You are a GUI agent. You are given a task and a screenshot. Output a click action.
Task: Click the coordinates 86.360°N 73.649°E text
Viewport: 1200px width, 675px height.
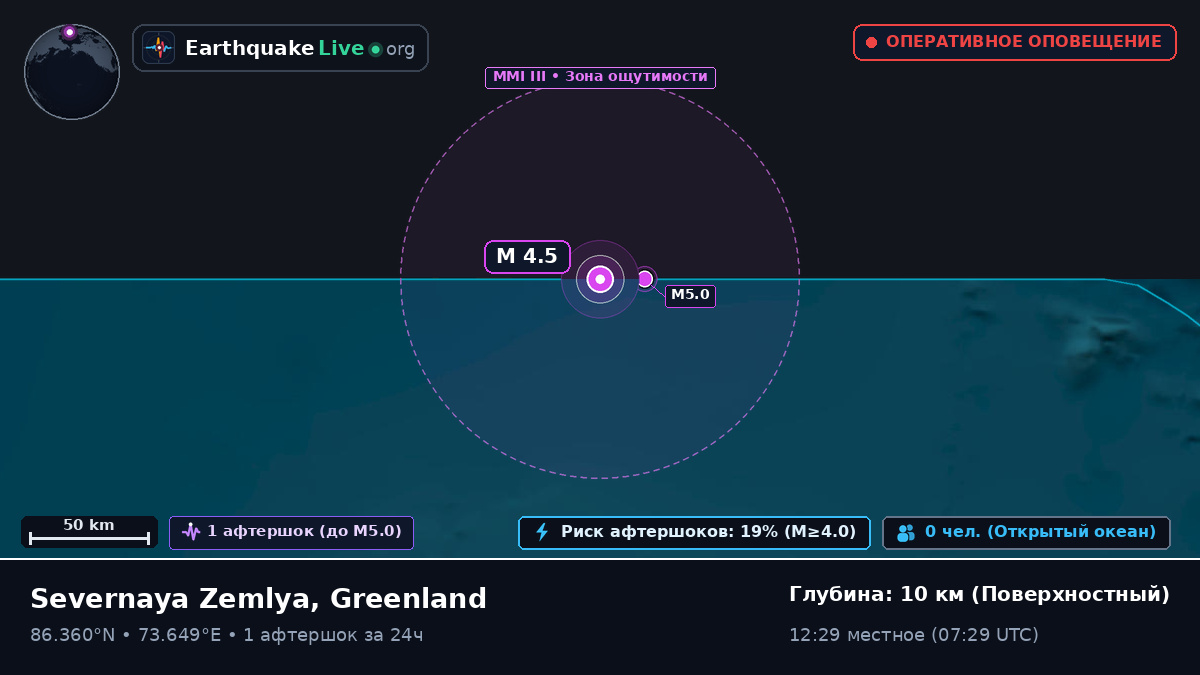point(125,635)
